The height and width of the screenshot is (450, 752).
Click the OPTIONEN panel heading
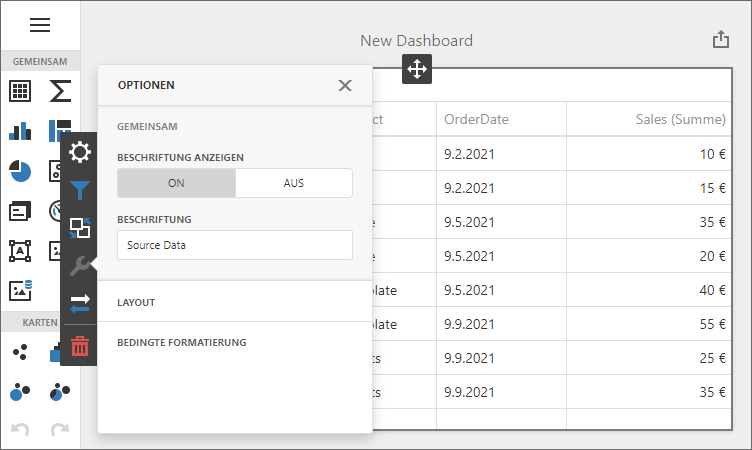coord(146,85)
